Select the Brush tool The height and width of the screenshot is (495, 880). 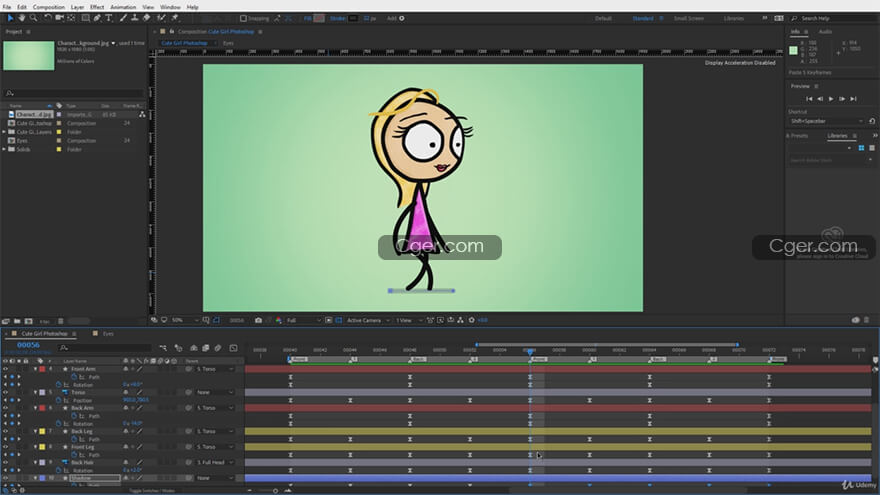coord(123,19)
